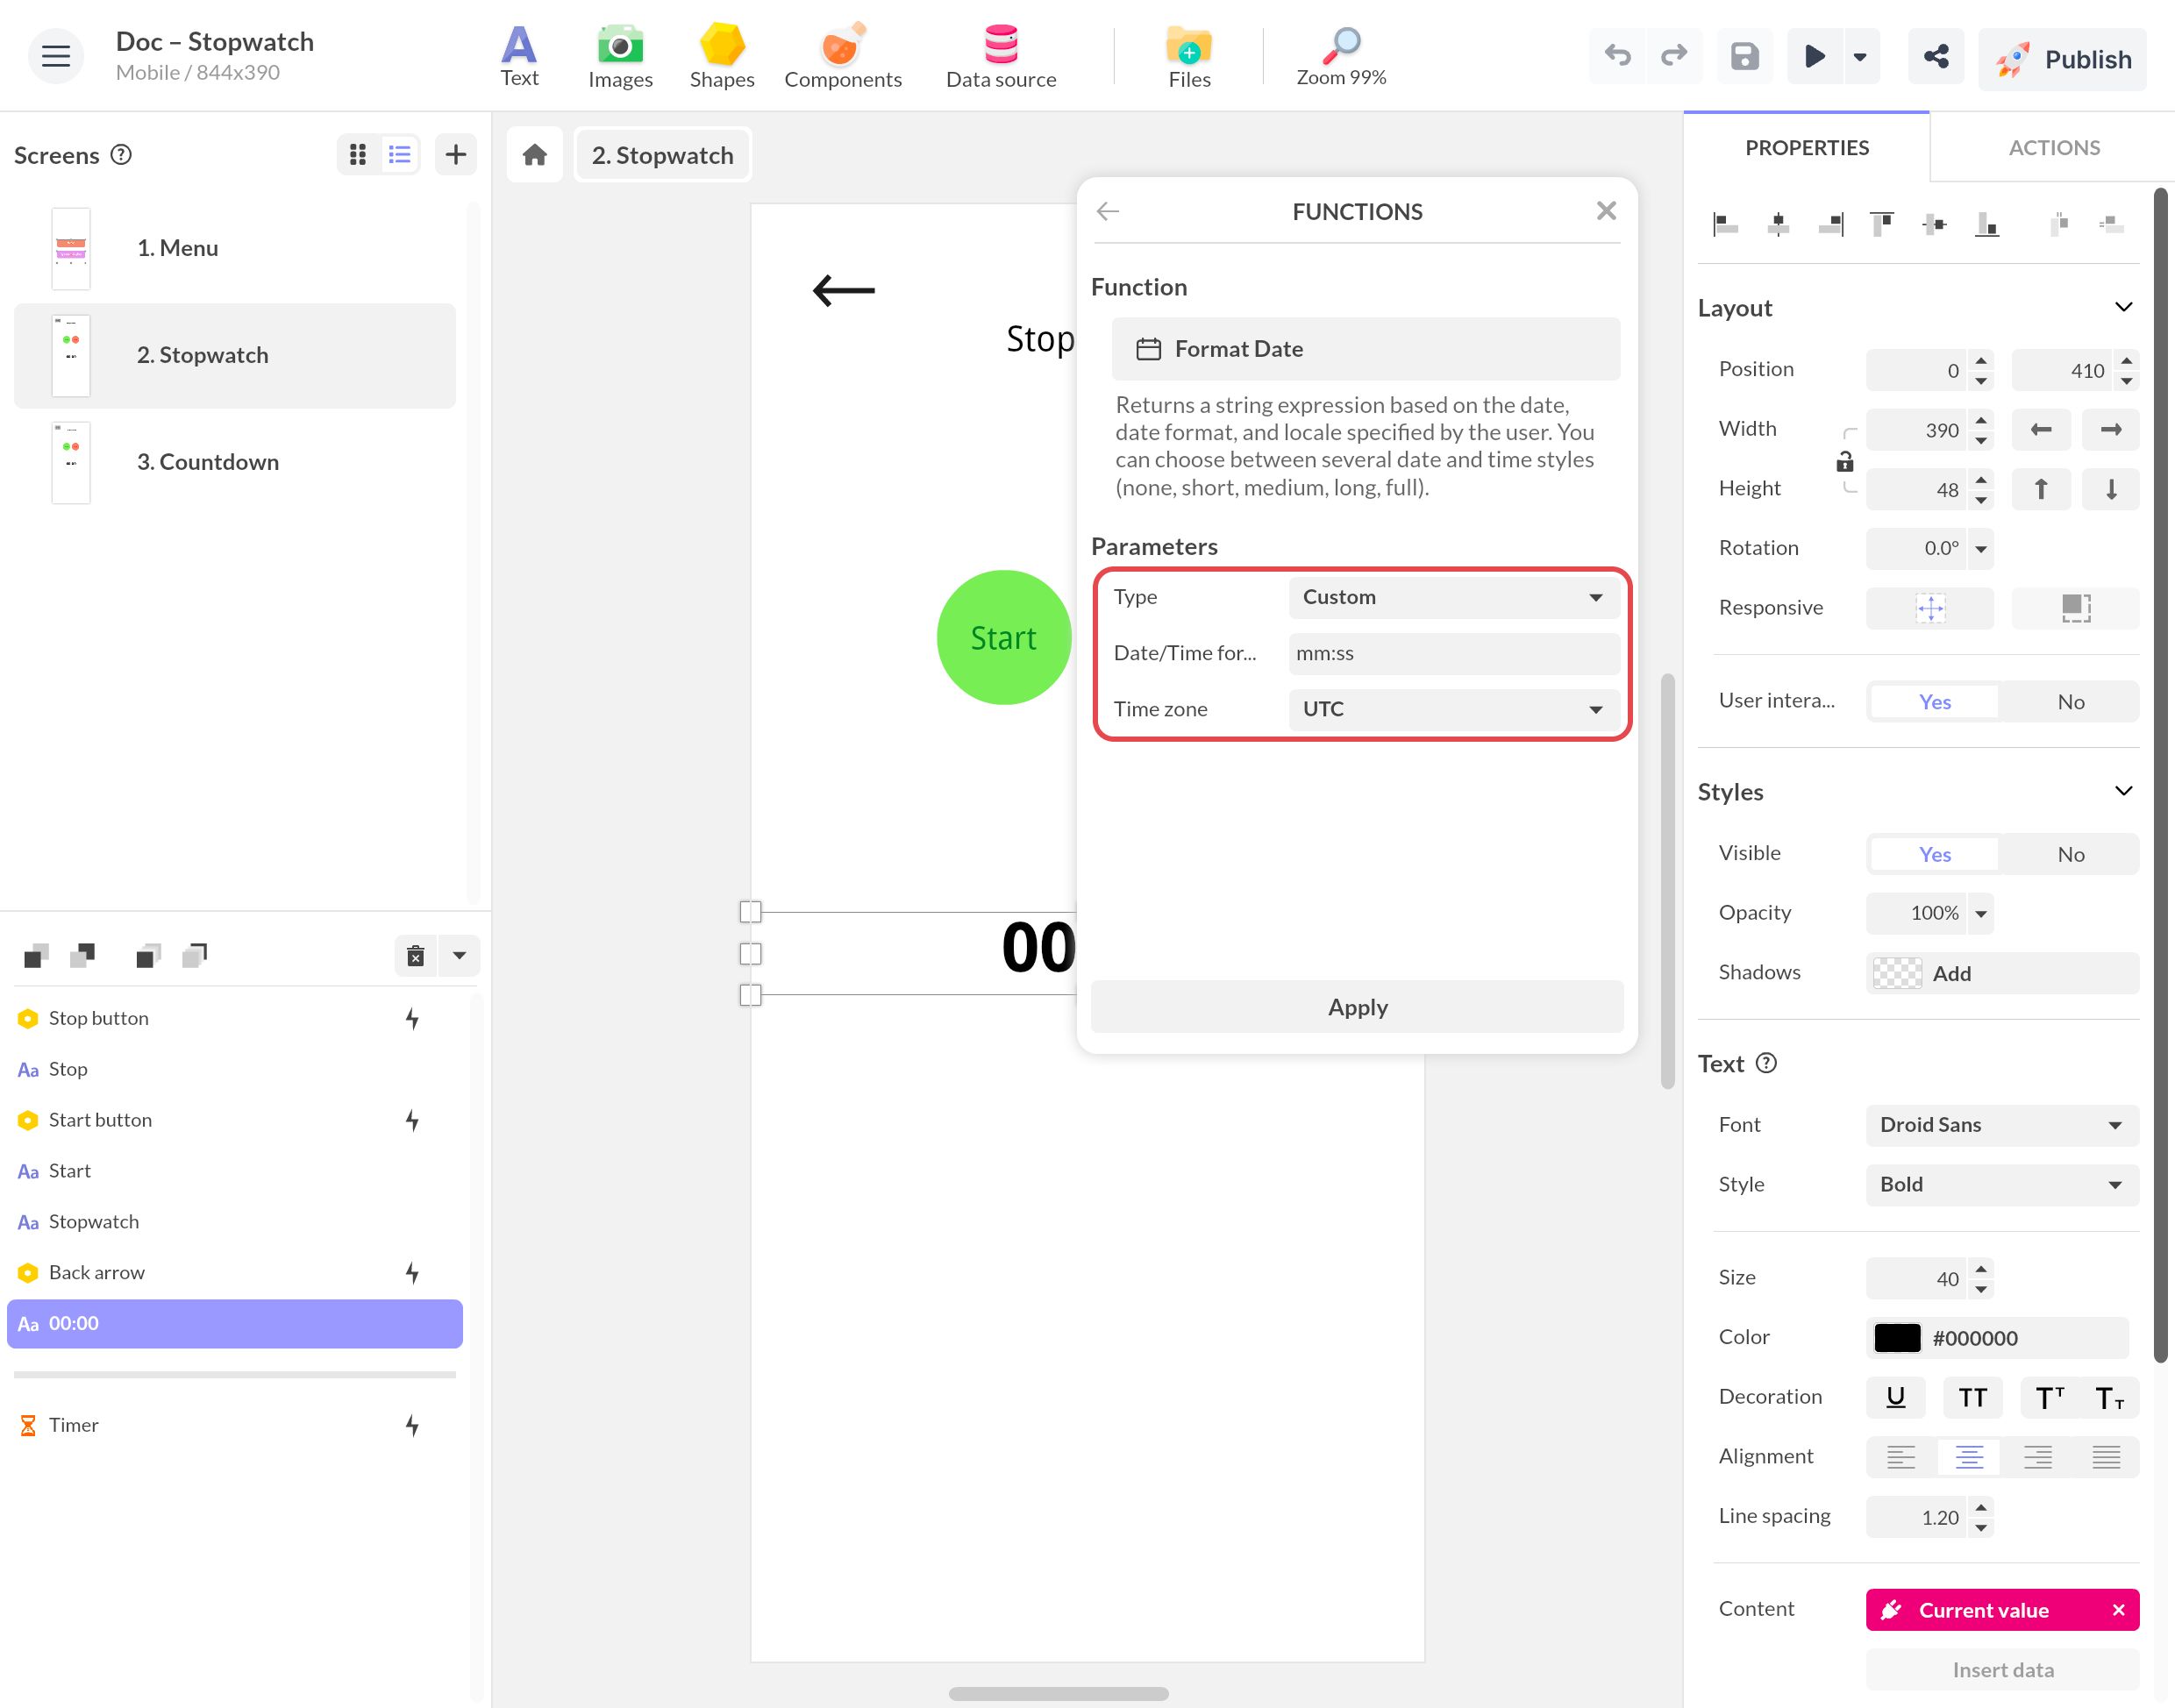The height and width of the screenshot is (1708, 2175).
Task: Set User interaction to No
Action: click(x=2070, y=702)
